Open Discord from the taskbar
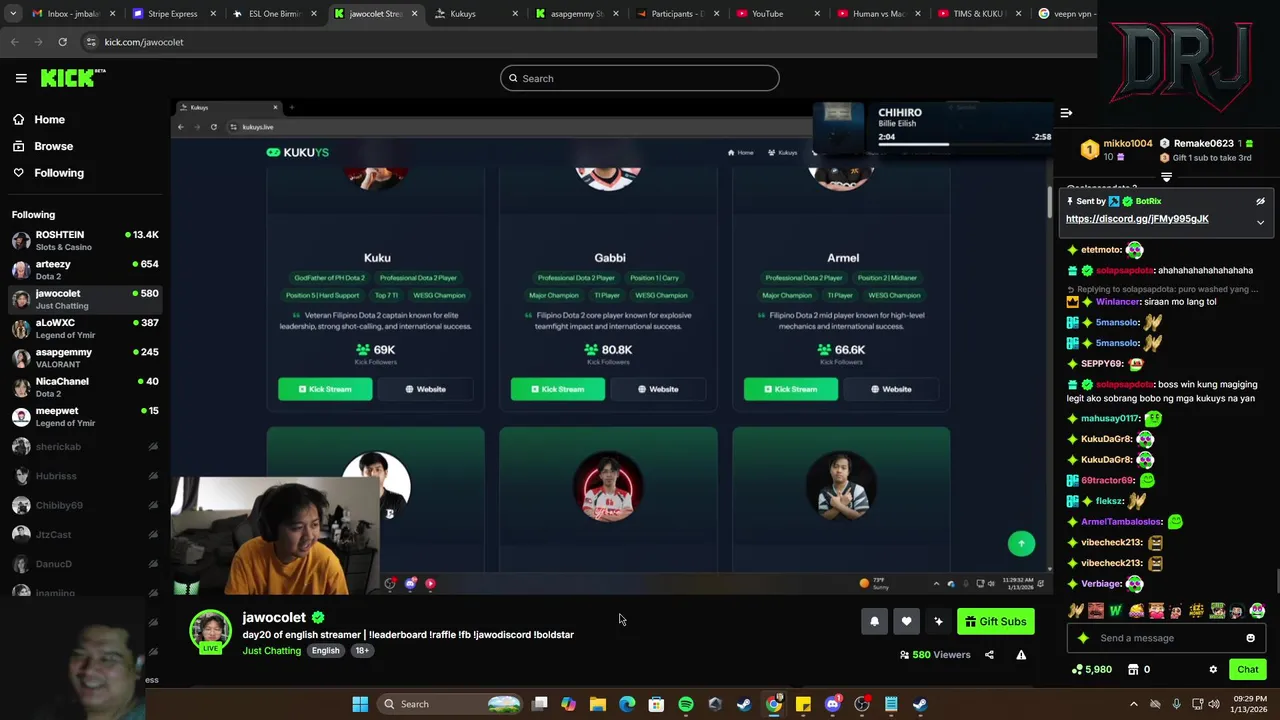The image size is (1280, 720). (x=832, y=704)
